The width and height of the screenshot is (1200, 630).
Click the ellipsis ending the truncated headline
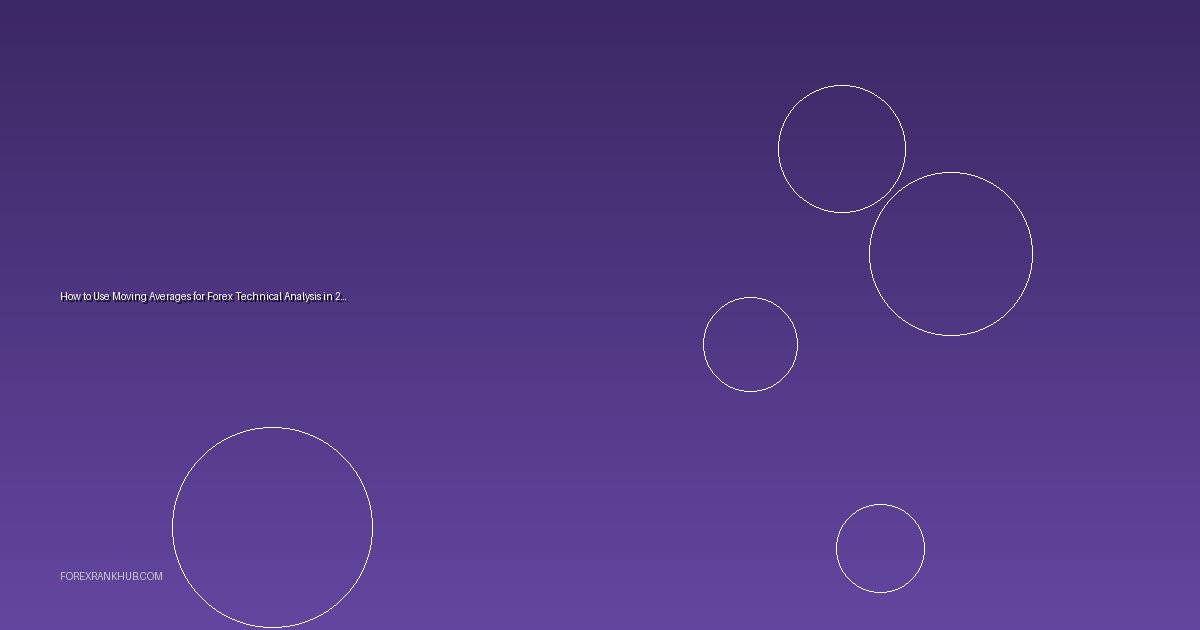[343, 297]
